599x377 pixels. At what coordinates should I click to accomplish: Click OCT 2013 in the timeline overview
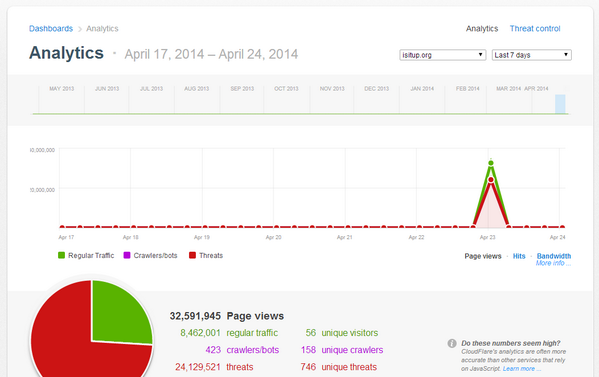pyautogui.click(x=286, y=89)
